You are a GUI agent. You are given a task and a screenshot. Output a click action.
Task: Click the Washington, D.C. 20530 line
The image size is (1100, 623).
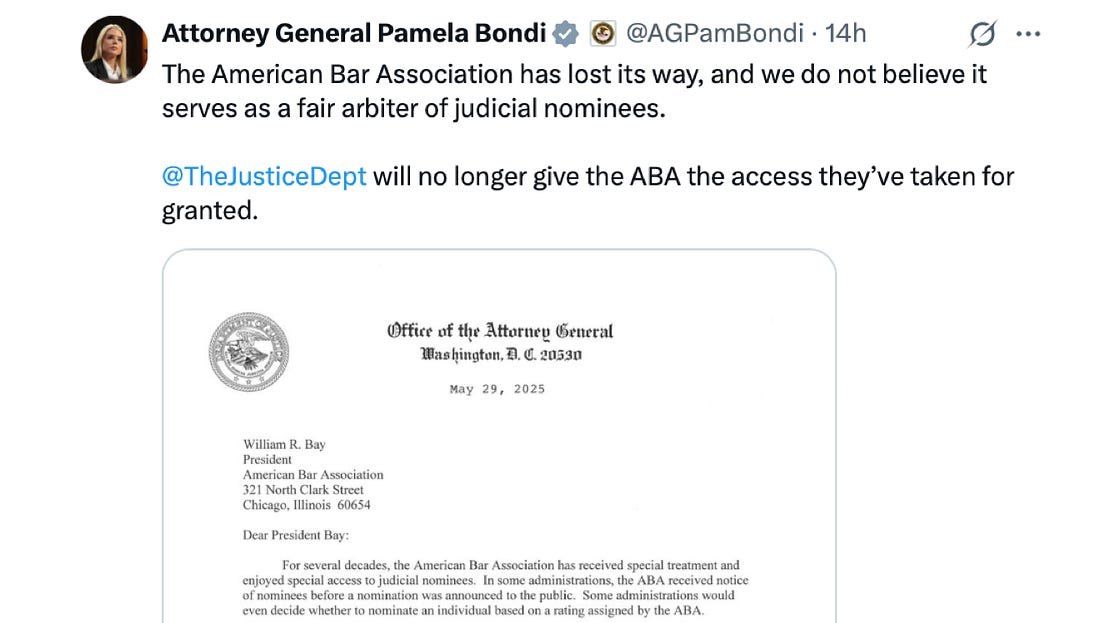point(501,355)
